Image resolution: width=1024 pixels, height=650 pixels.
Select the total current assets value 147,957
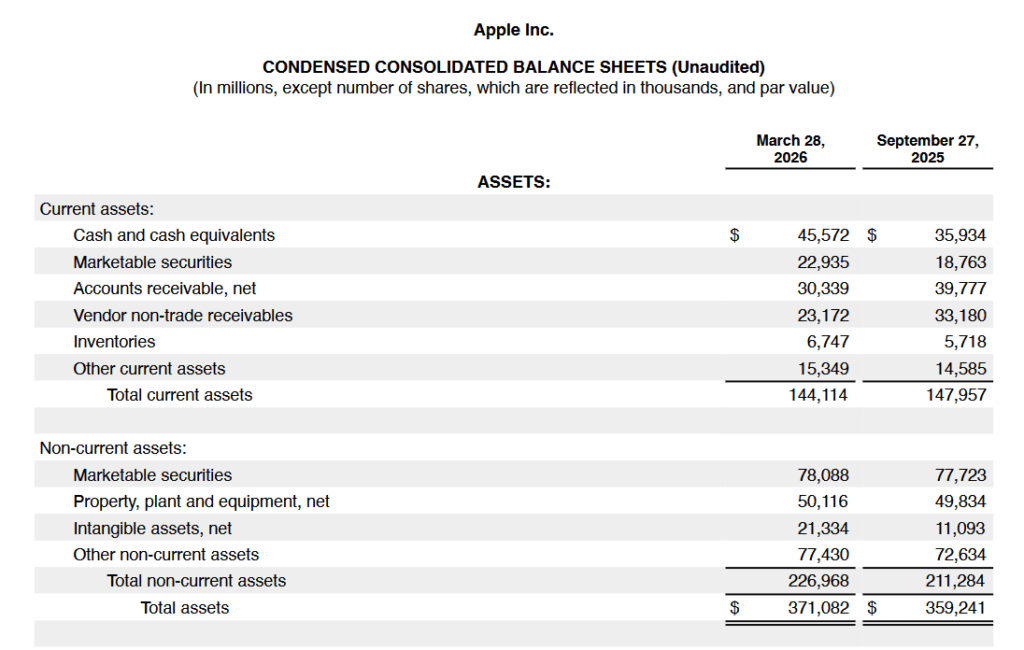[x=956, y=395]
